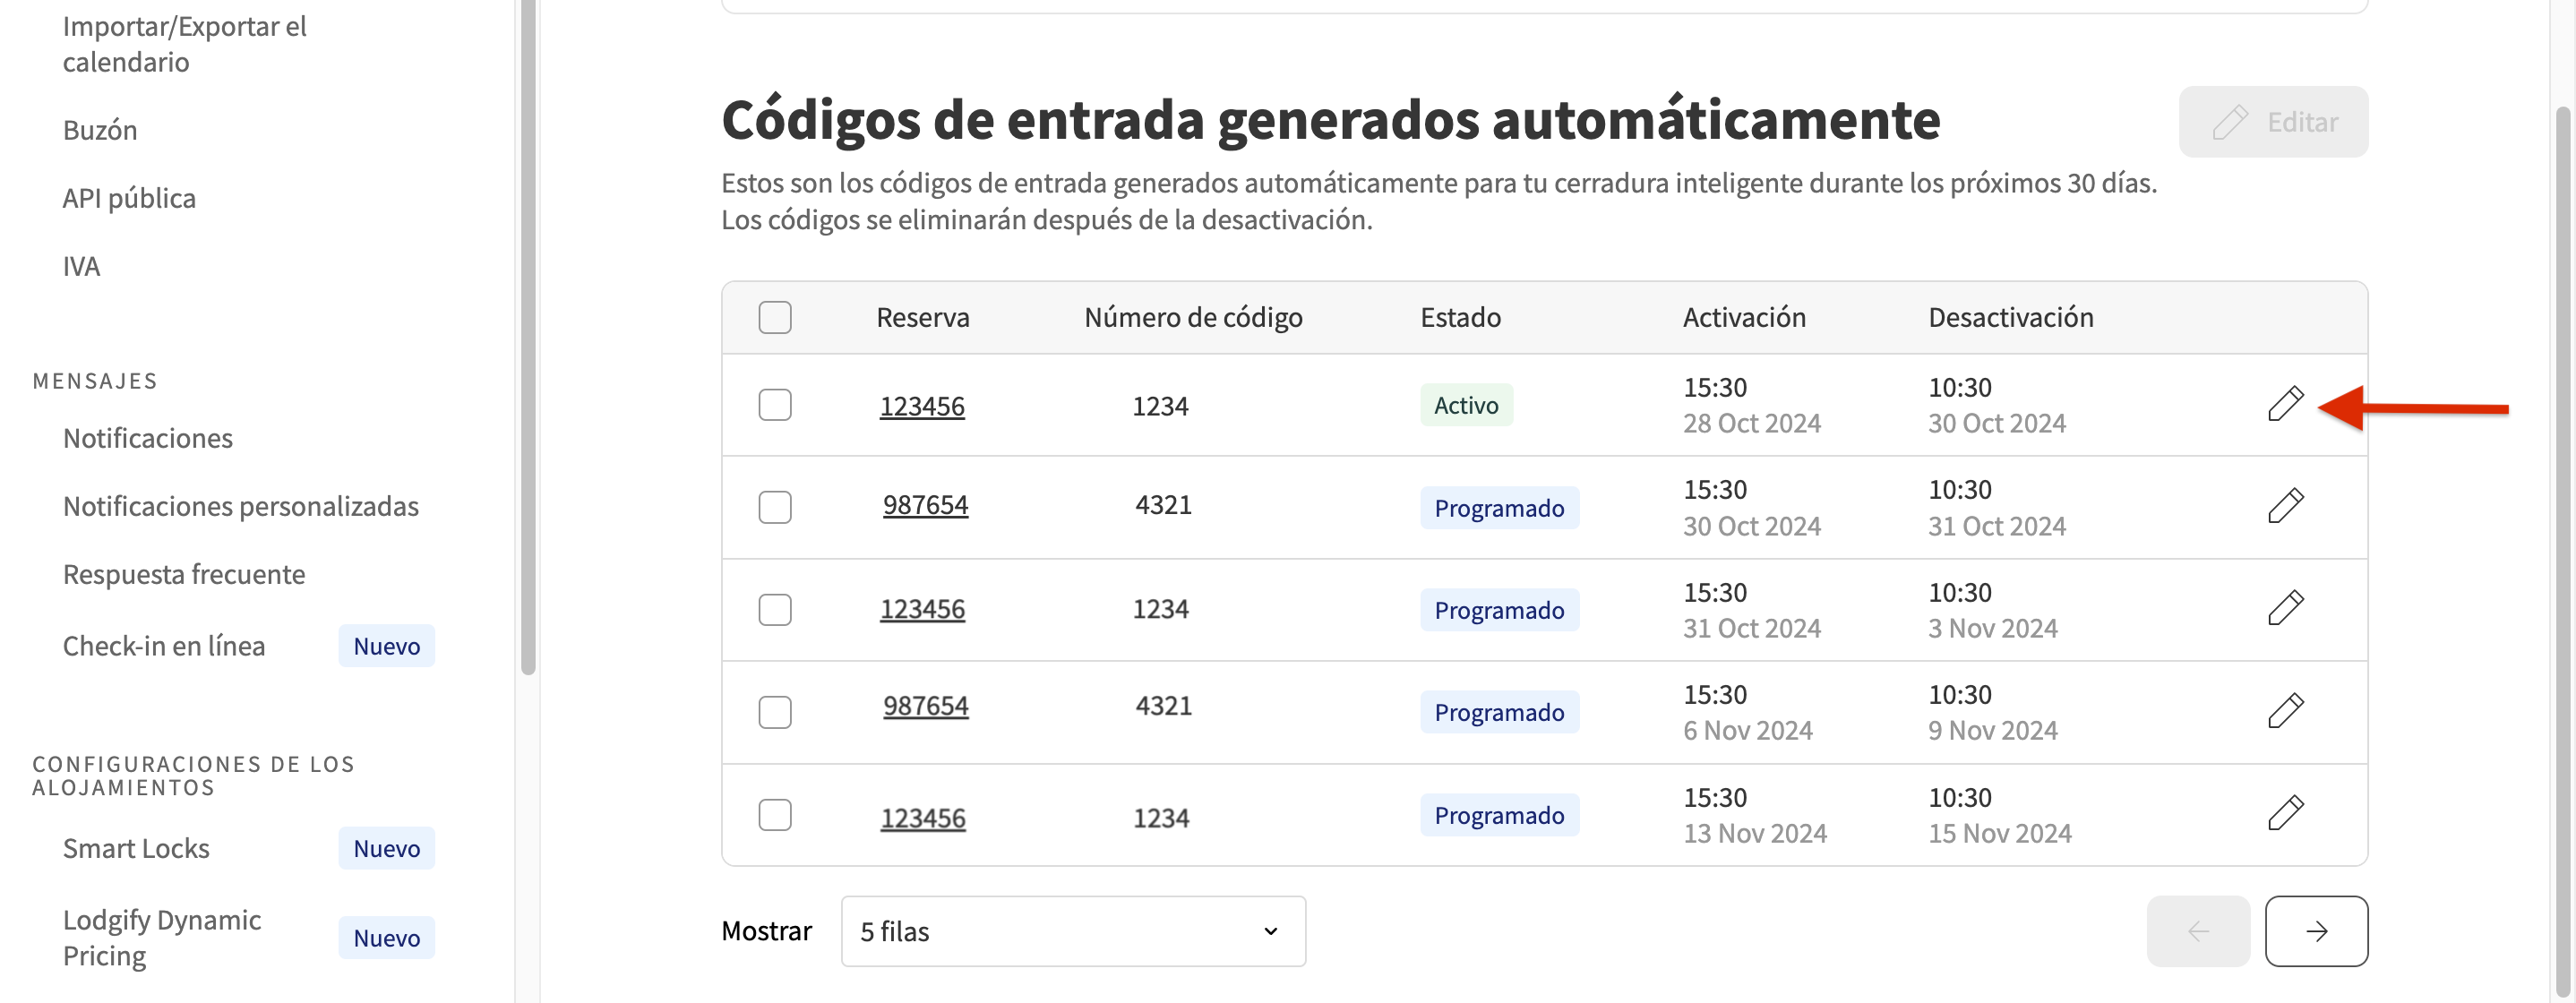Check the 987654 row dated 6 Nov
The width and height of the screenshot is (2576, 1003).
775,711
